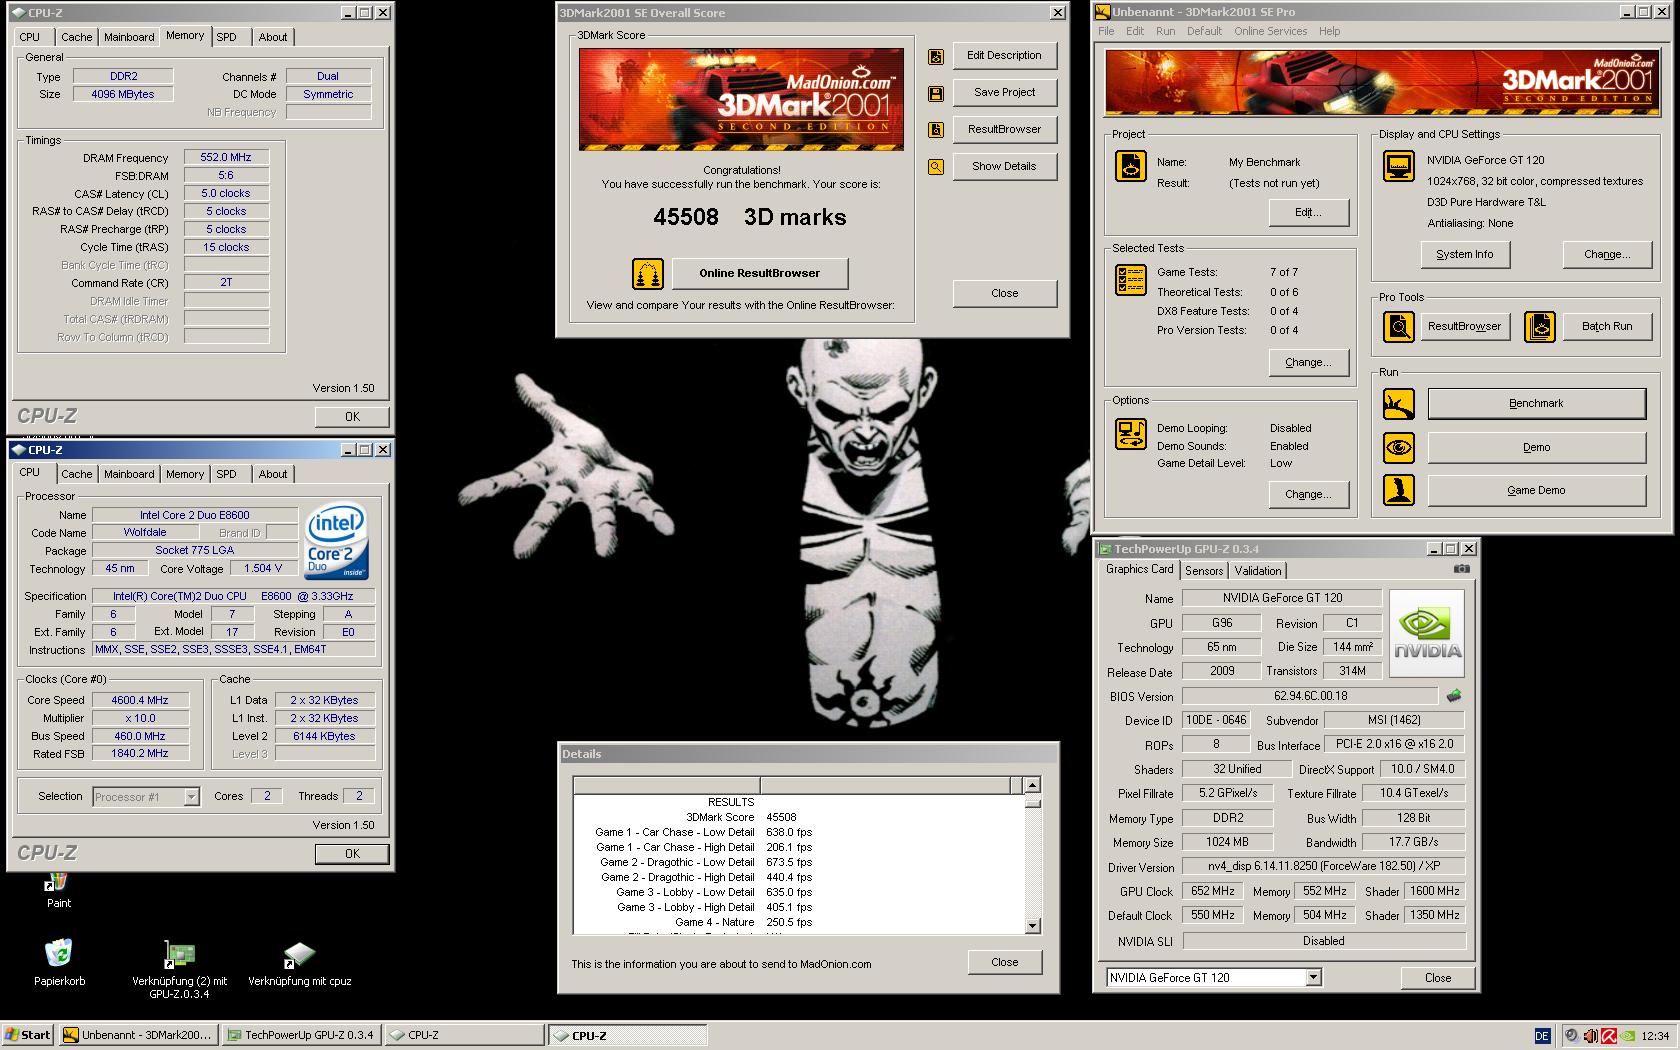Click Change... in Display and CPU Settings
The width and height of the screenshot is (1680, 1050).
coord(1606,254)
